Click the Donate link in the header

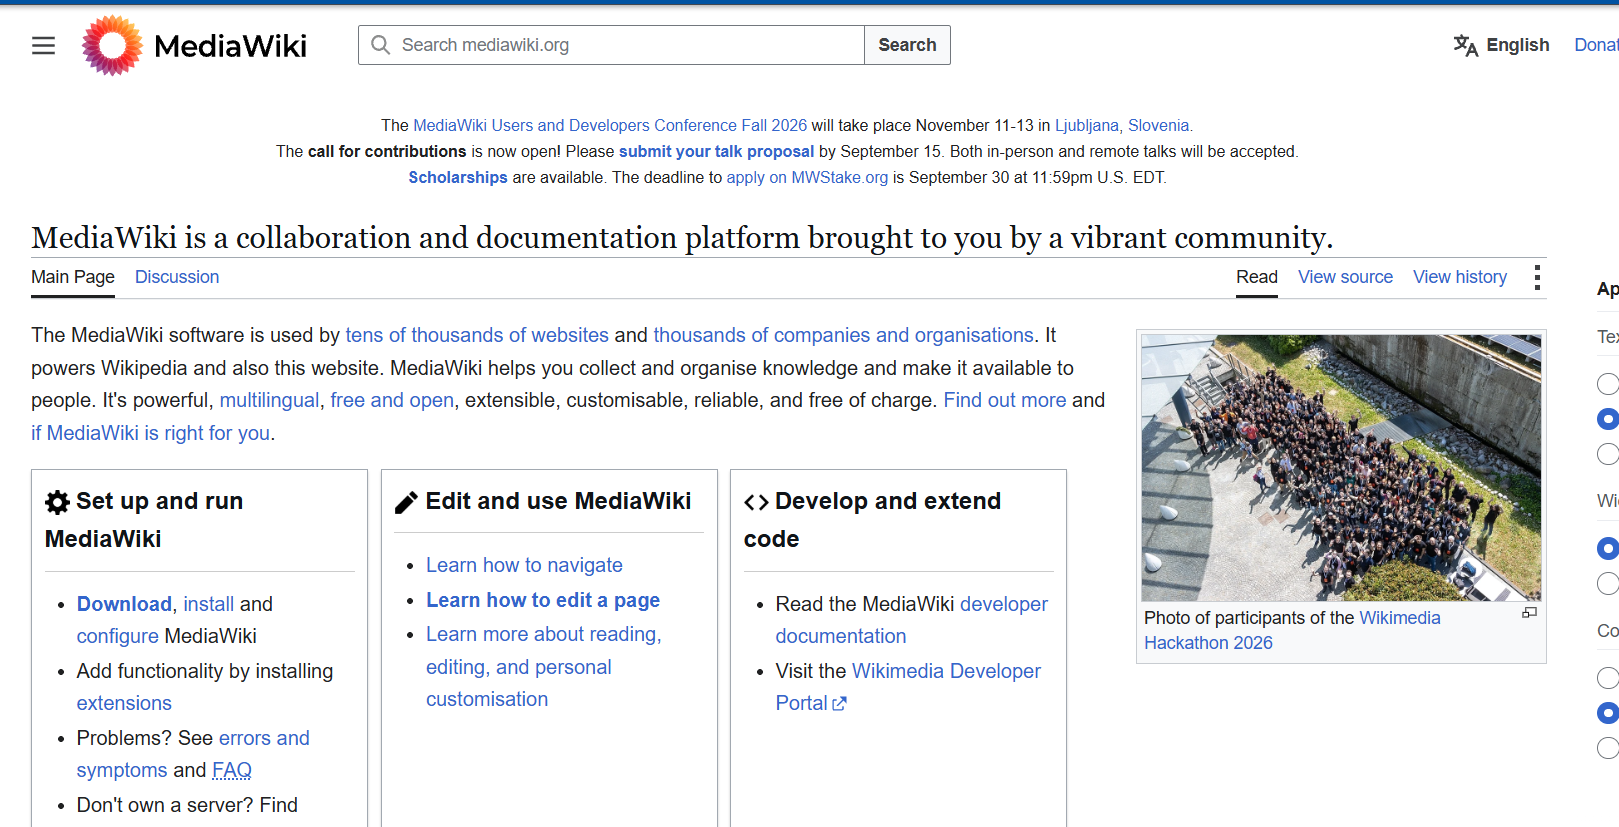pos(1596,45)
